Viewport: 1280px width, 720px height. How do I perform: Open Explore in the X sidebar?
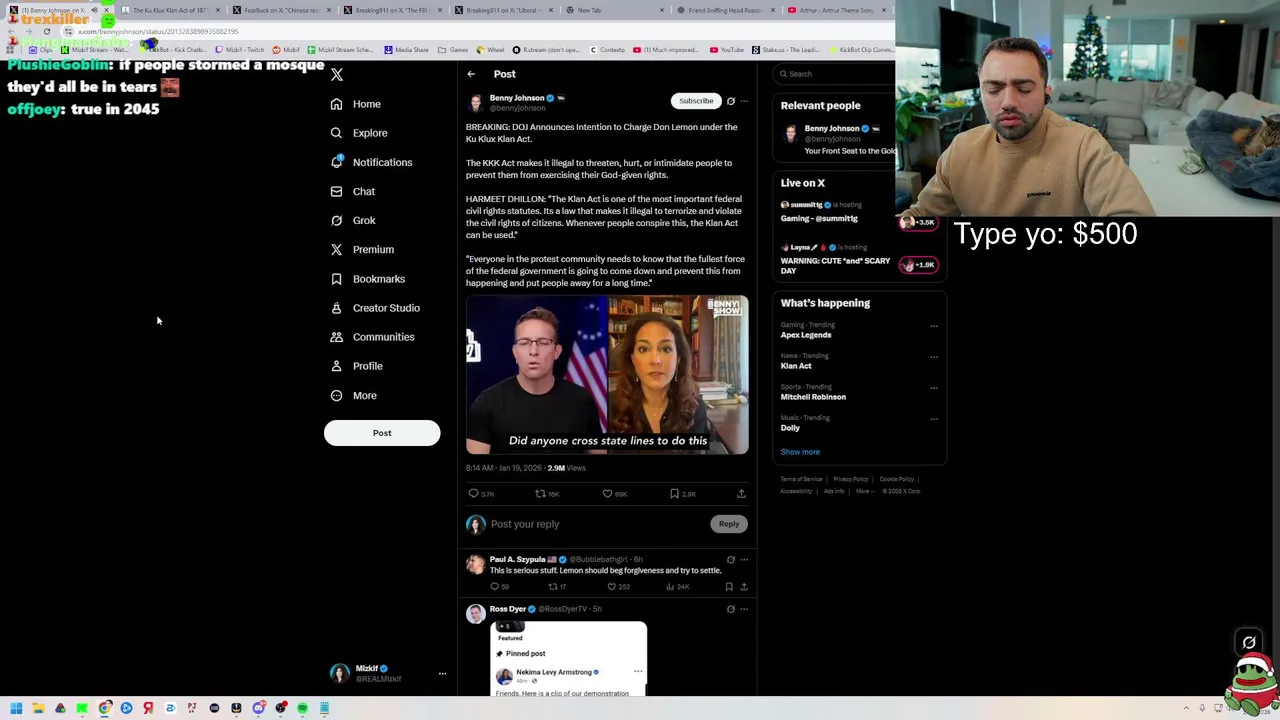pyautogui.click(x=359, y=133)
